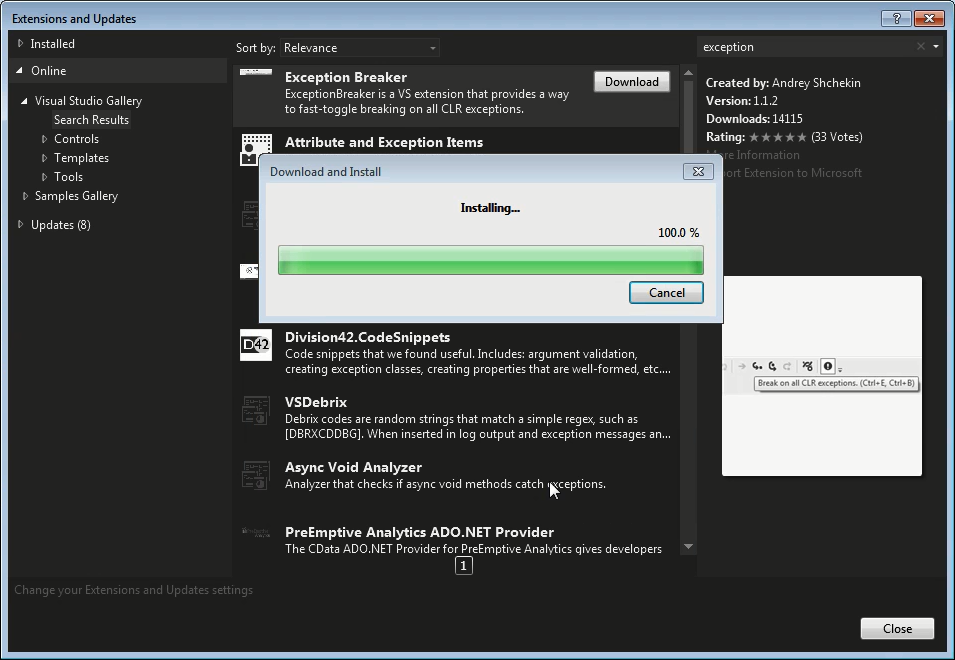This screenshot has height=660, width=955.
Task: Close the Extensions and Updates window
Action: (x=929, y=19)
